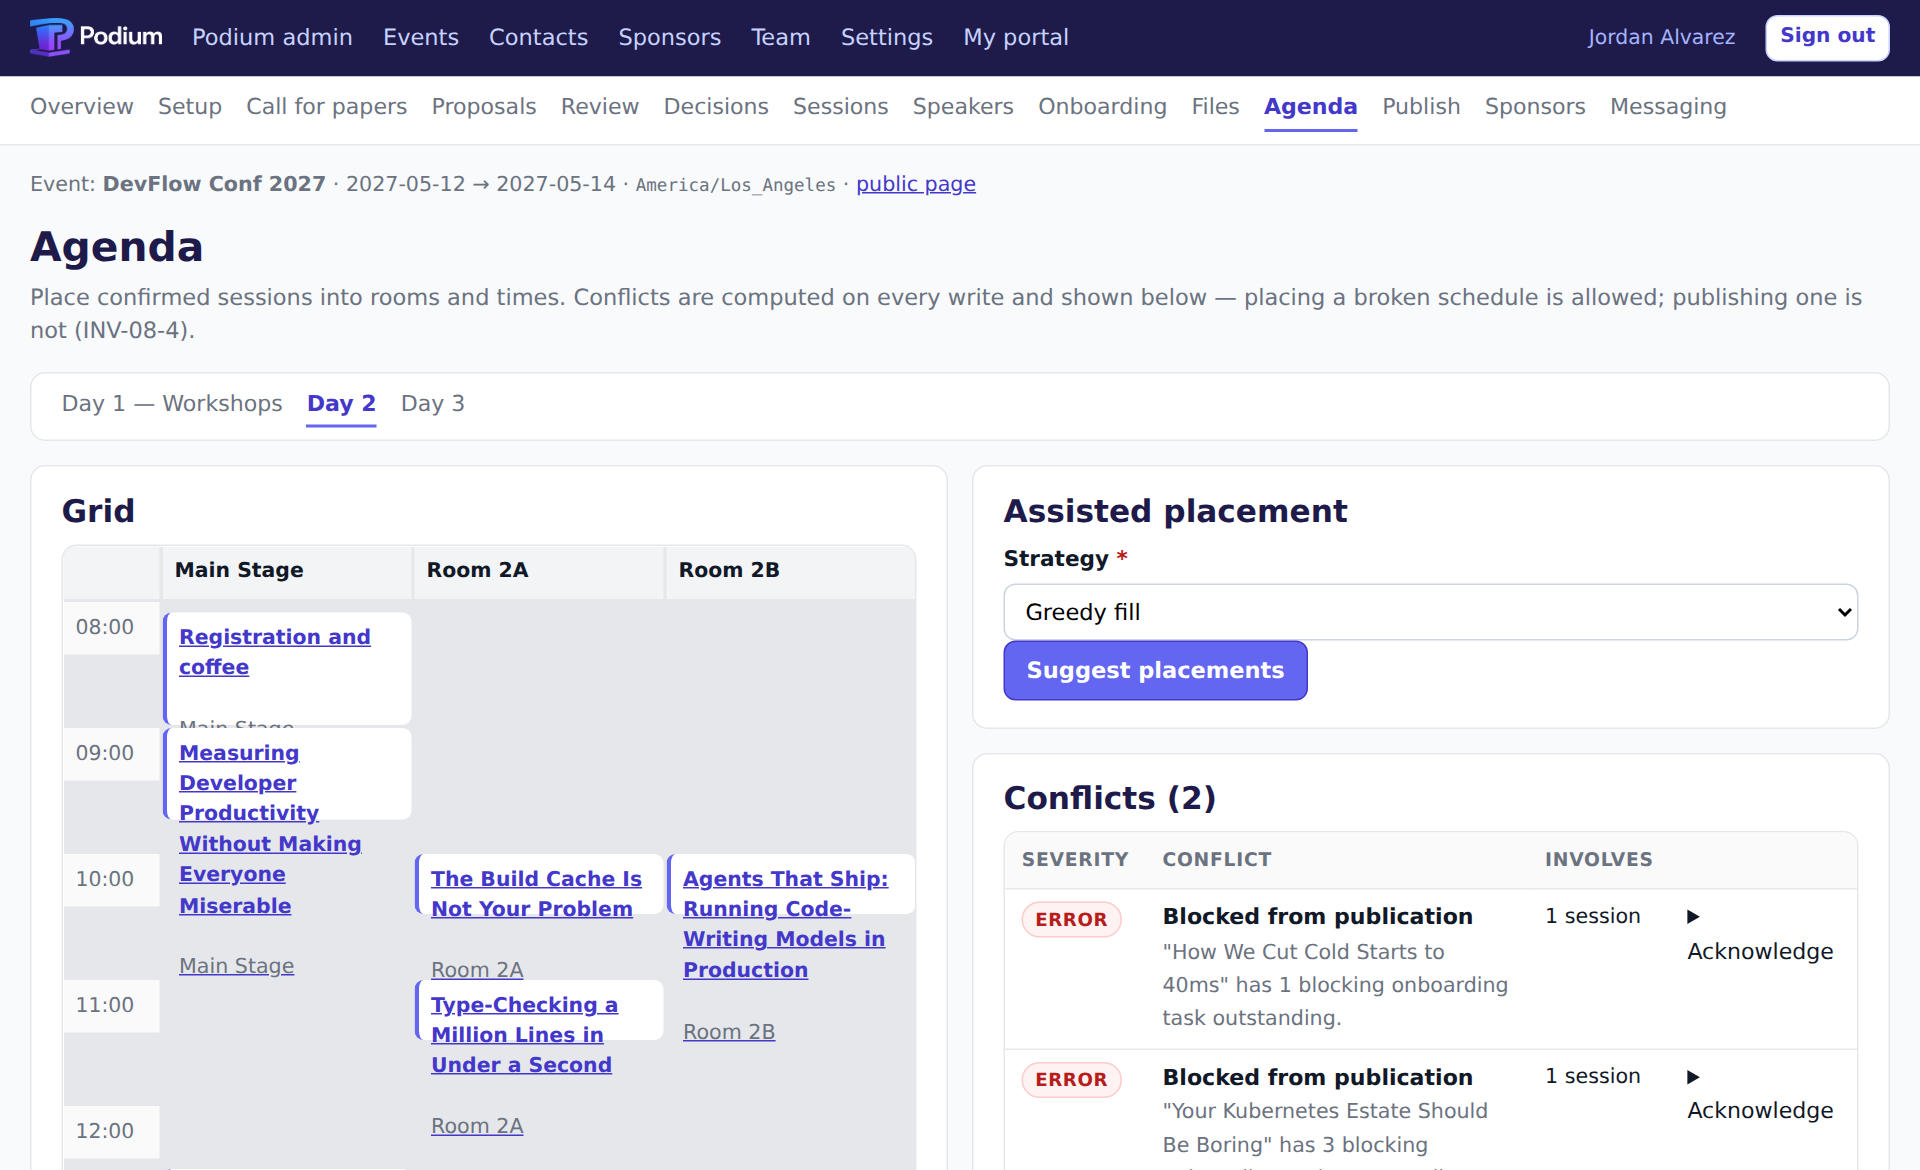The image size is (1920, 1170).
Task: Open Jordan Alvarez profile link
Action: coord(1661,37)
